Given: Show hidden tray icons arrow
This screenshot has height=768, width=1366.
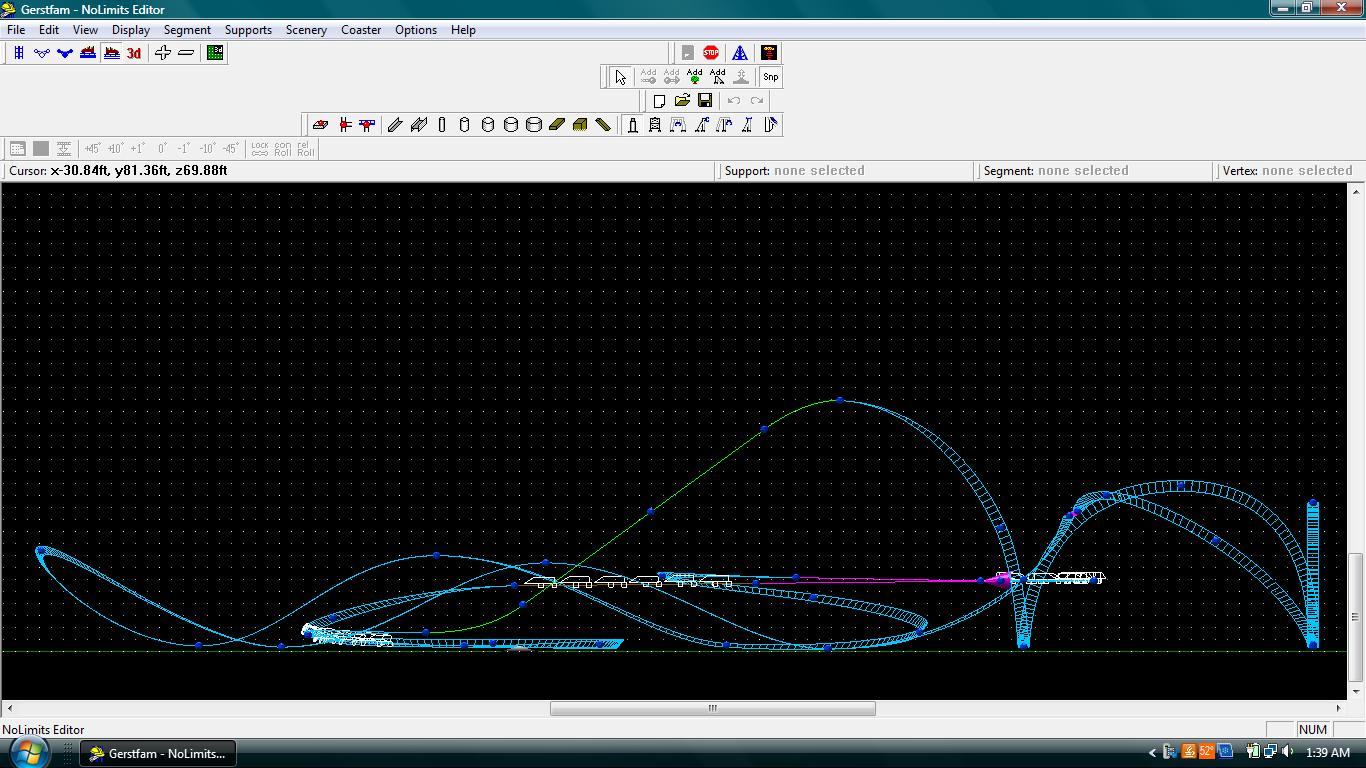Looking at the screenshot, I should point(1152,753).
